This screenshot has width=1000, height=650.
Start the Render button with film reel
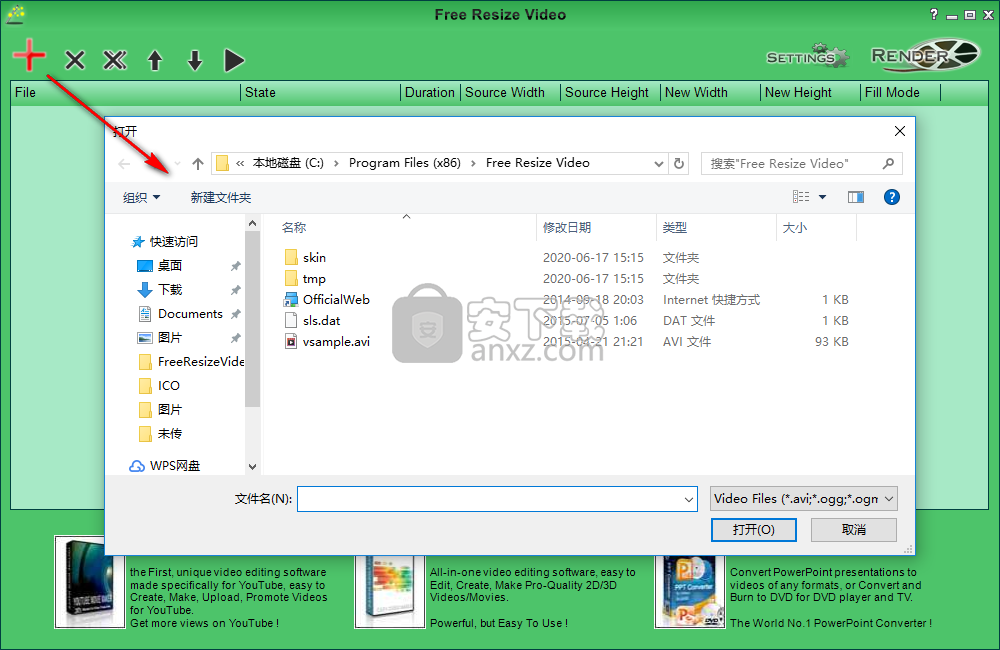[925, 55]
